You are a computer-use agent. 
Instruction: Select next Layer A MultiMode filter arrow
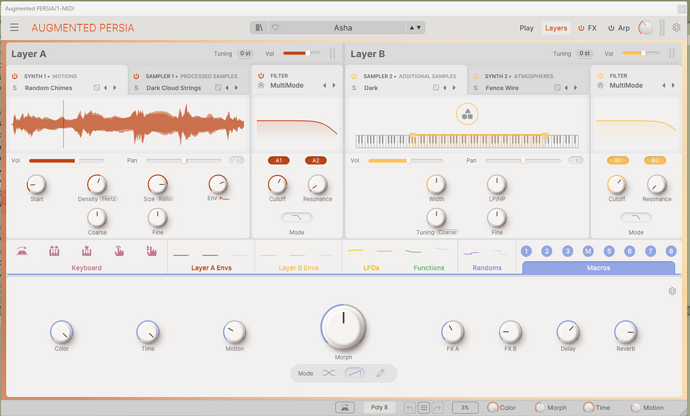pos(334,85)
